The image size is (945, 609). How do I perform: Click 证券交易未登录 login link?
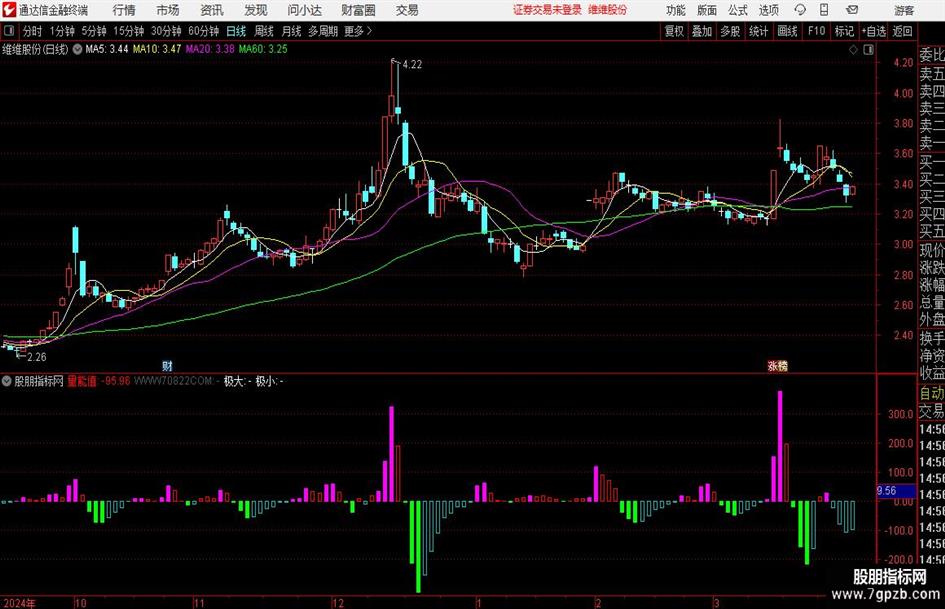547,10
